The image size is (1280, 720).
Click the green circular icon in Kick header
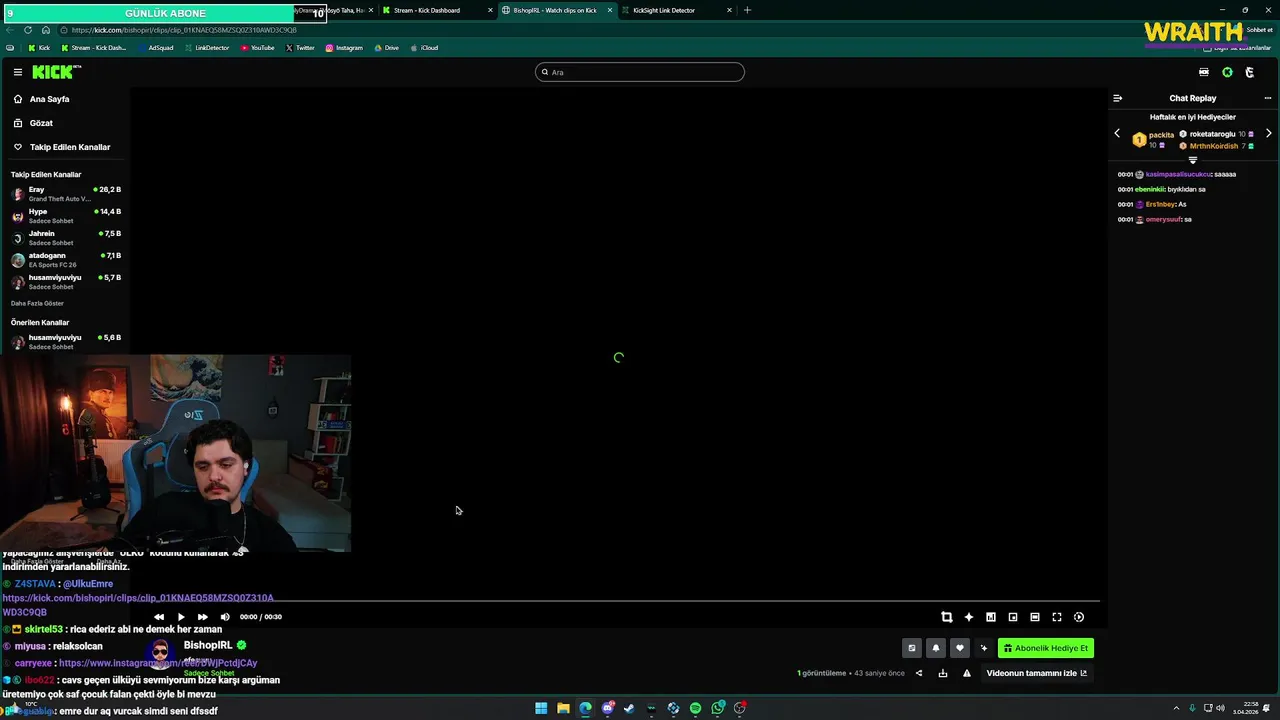tap(1227, 72)
